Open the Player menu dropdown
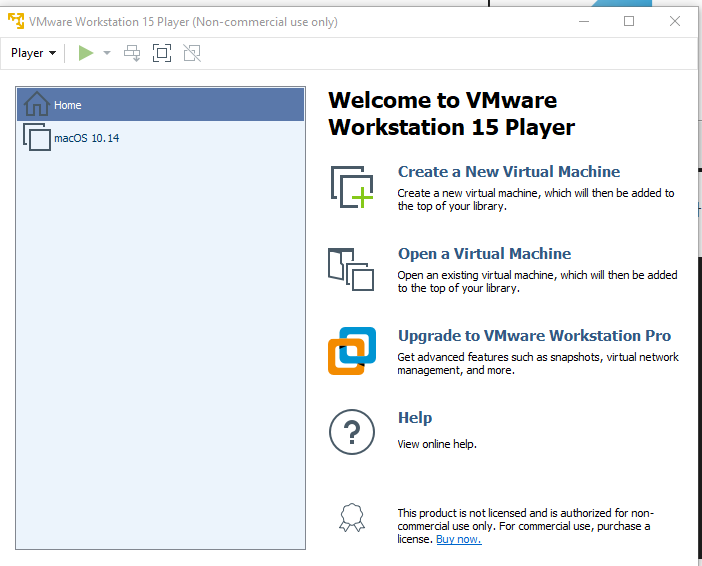This screenshot has width=702, height=566. [34, 53]
